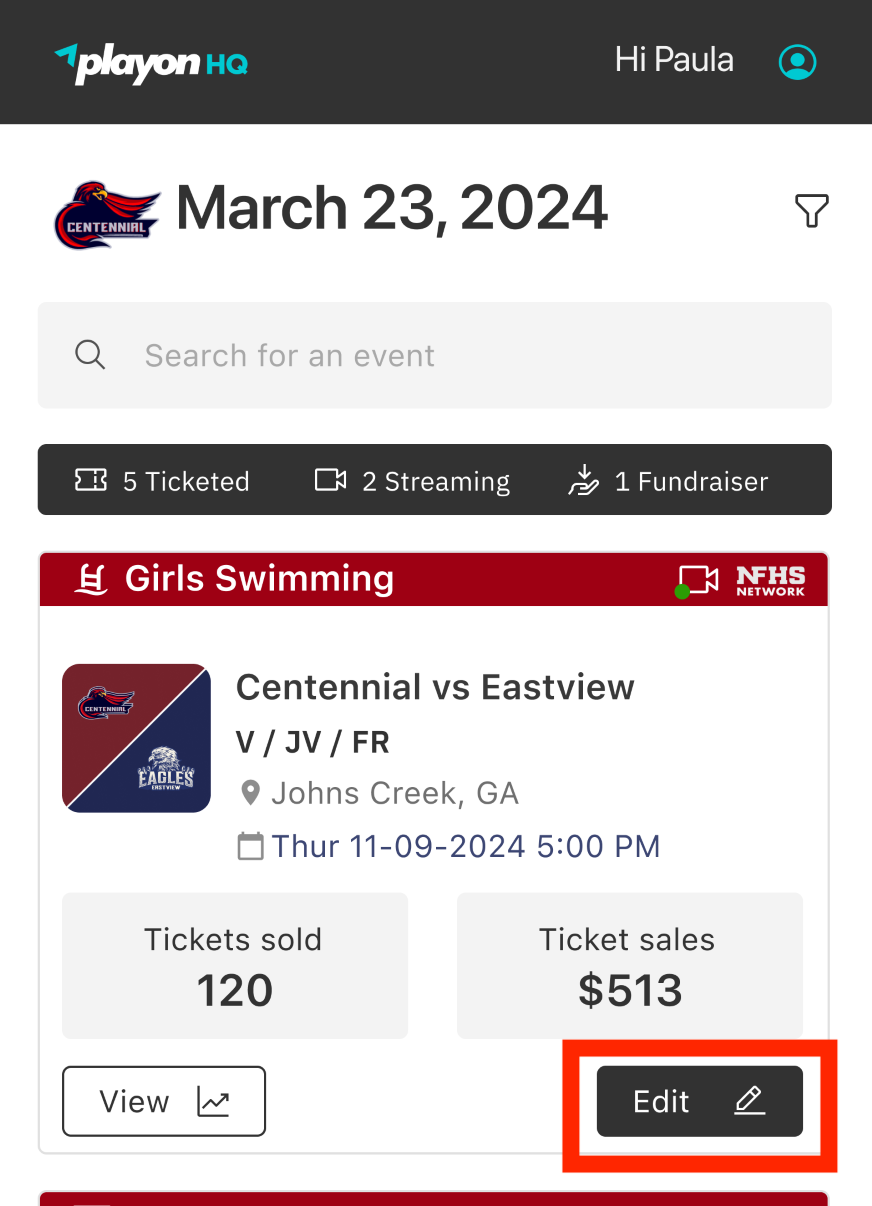Click the Centennial school logo beside date
The width and height of the screenshot is (872, 1206).
pyautogui.click(x=106, y=213)
